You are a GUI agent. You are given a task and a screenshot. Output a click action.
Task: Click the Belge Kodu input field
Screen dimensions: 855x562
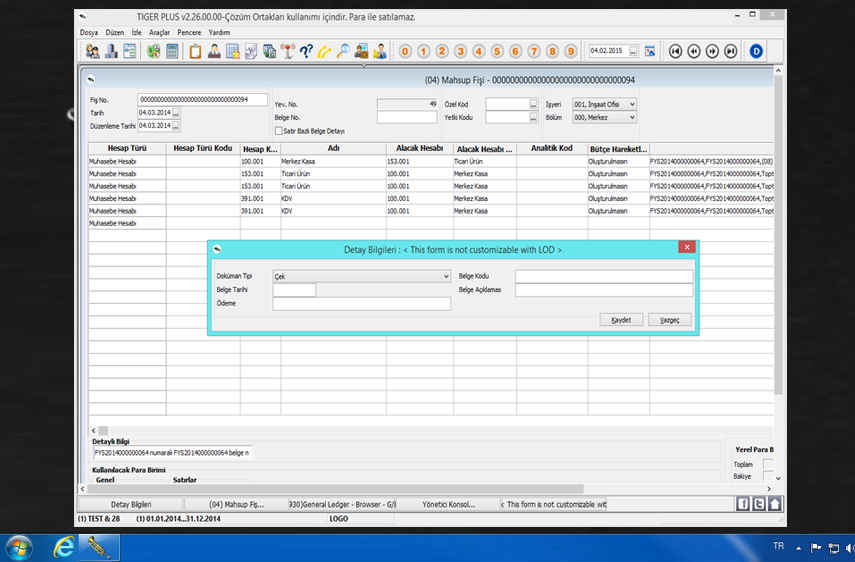[x=604, y=276]
